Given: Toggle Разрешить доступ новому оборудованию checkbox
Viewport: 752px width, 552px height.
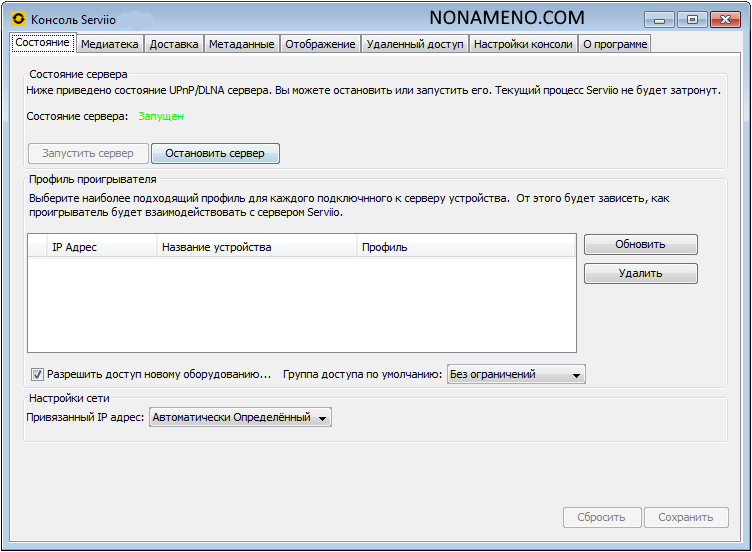Looking at the screenshot, I should (38, 374).
